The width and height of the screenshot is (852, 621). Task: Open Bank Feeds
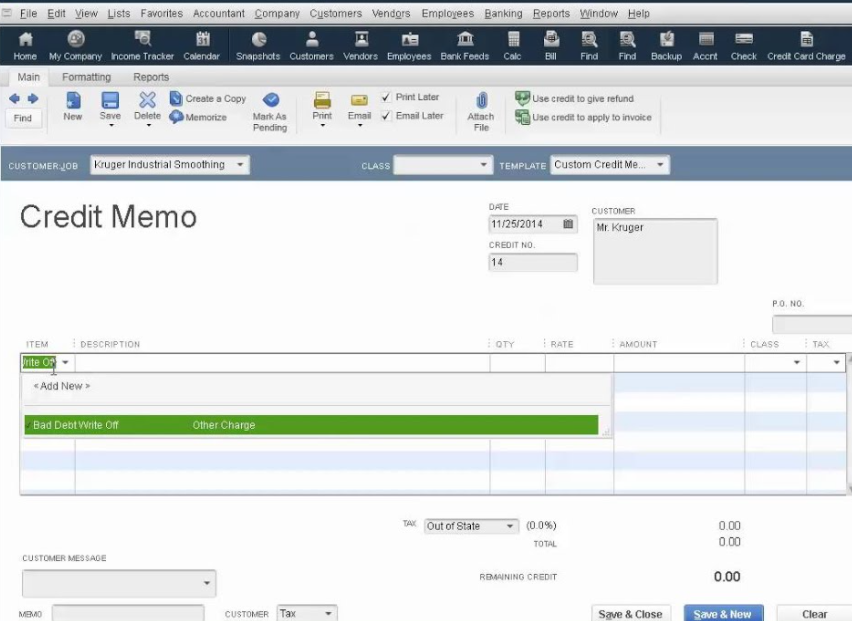tap(465, 46)
